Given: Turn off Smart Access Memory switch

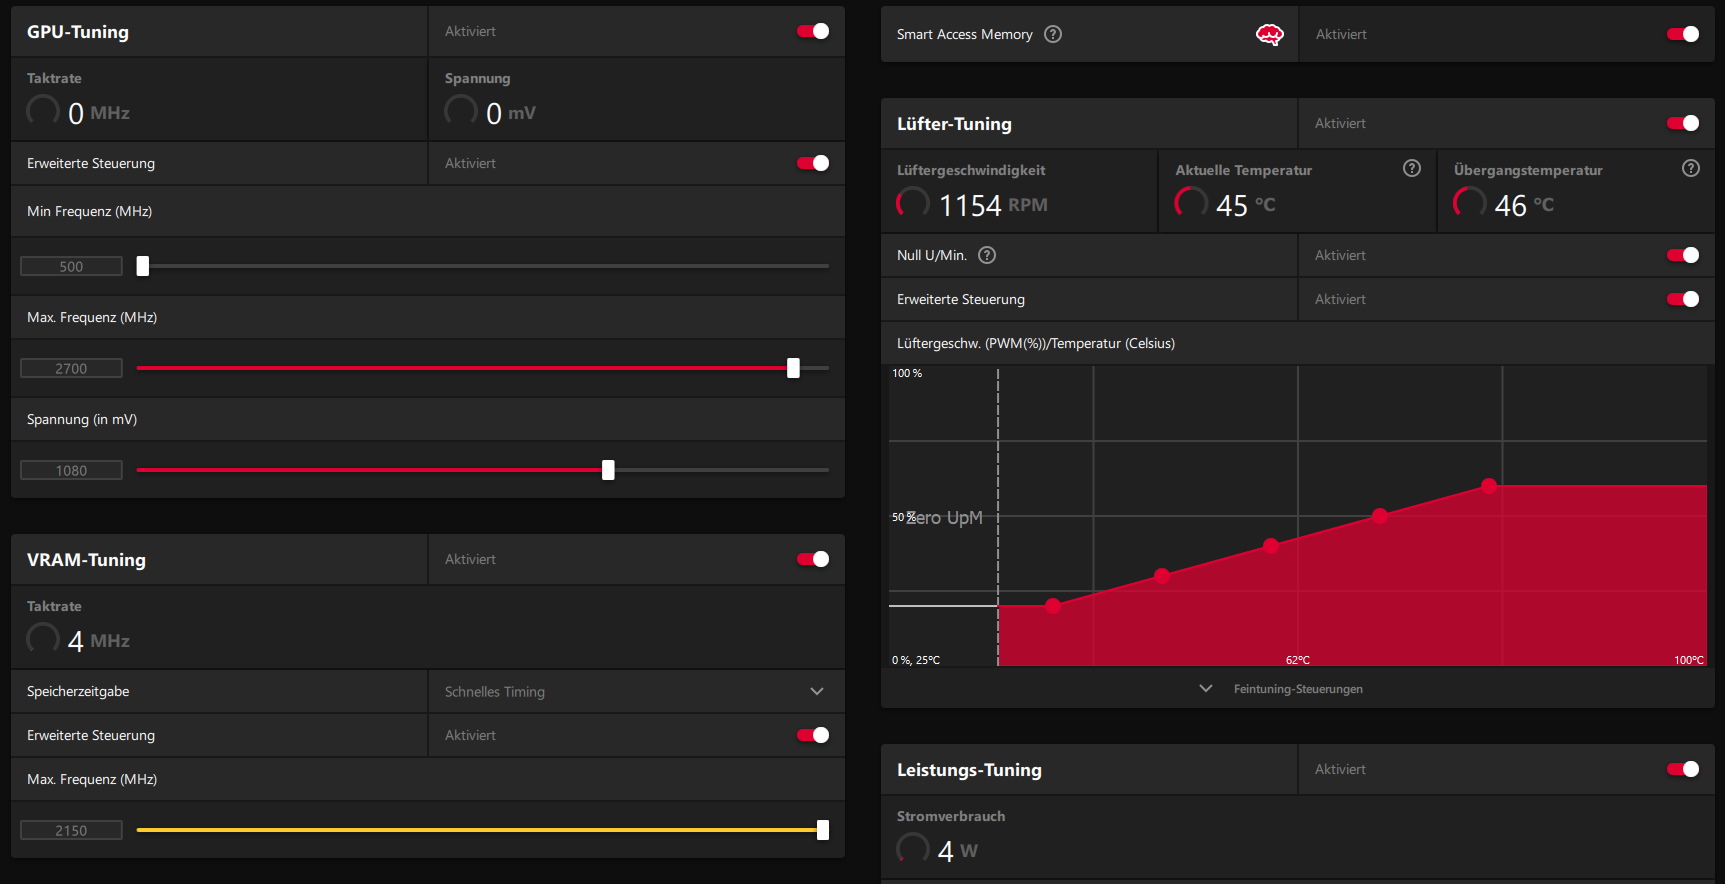Looking at the screenshot, I should (1683, 34).
